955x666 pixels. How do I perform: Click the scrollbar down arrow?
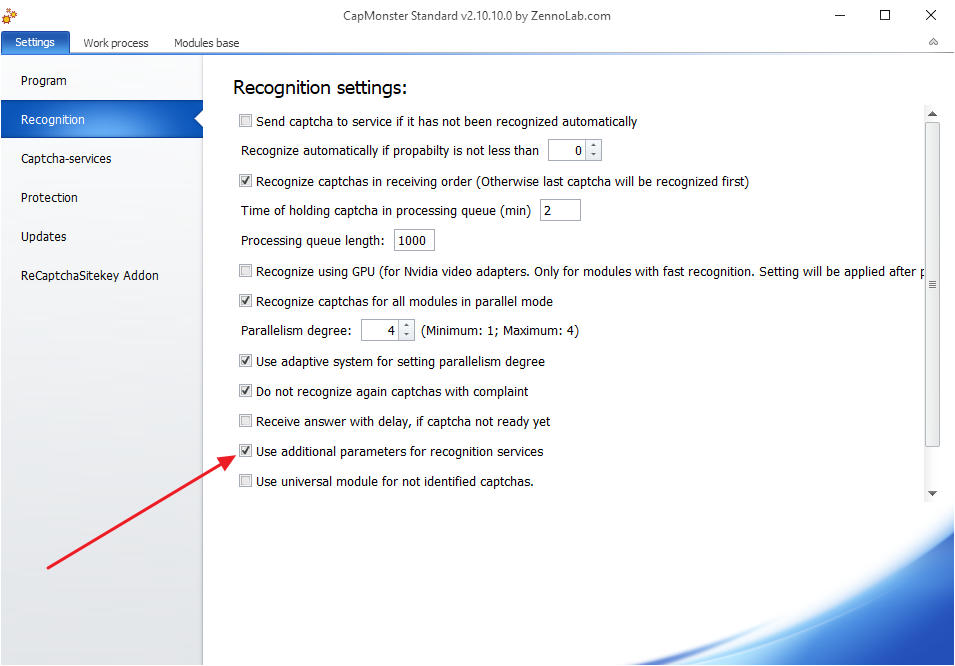pyautogui.click(x=932, y=494)
